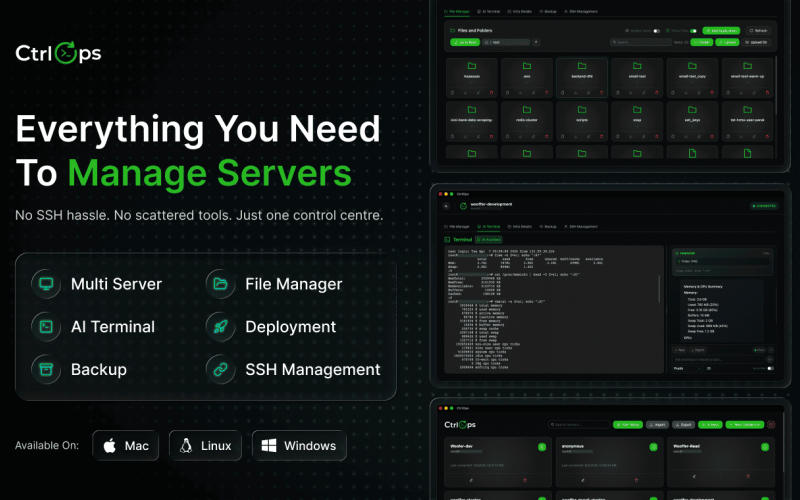Click the Connected status badge for woofer-development
The width and height of the screenshot is (800, 500).
click(x=764, y=206)
